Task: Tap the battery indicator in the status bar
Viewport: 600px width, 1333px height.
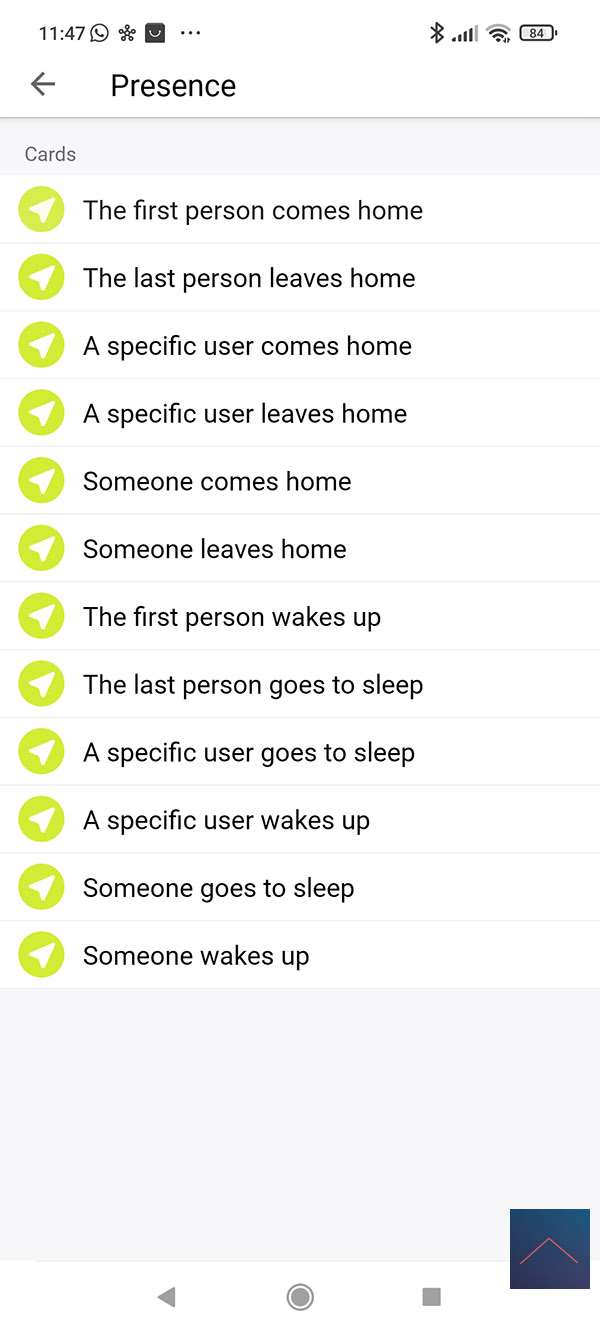Action: point(538,33)
